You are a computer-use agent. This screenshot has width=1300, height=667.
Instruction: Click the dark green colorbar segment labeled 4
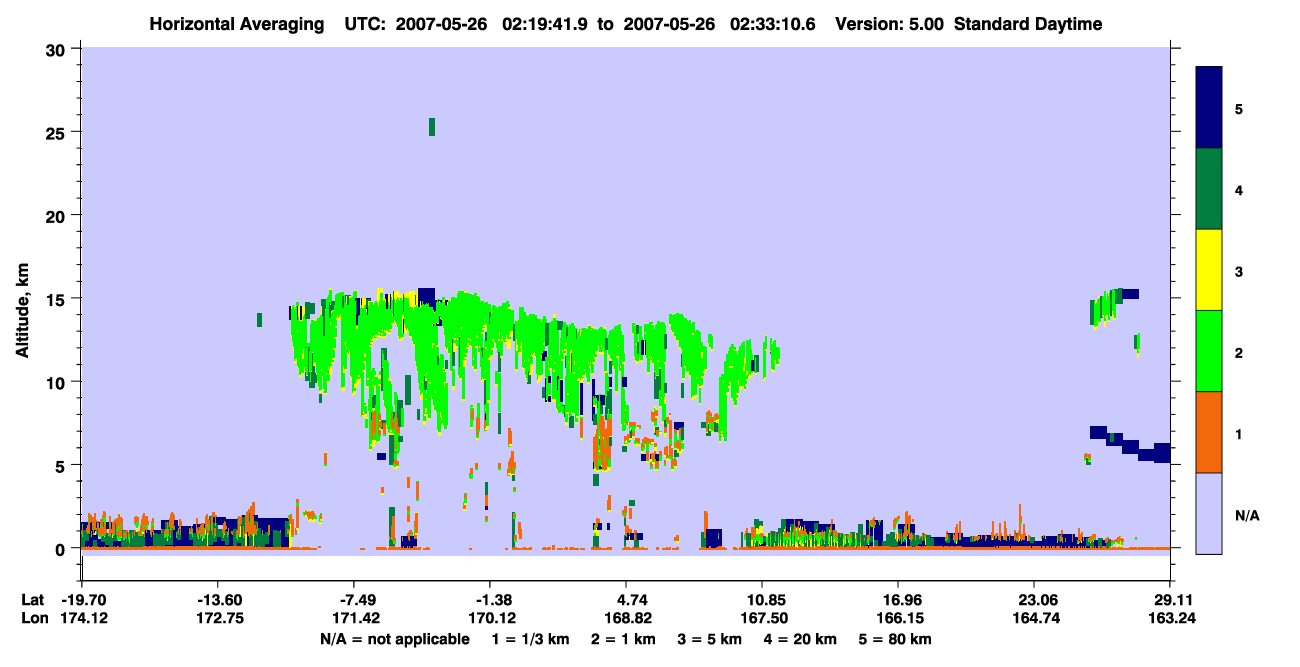tap(1209, 189)
